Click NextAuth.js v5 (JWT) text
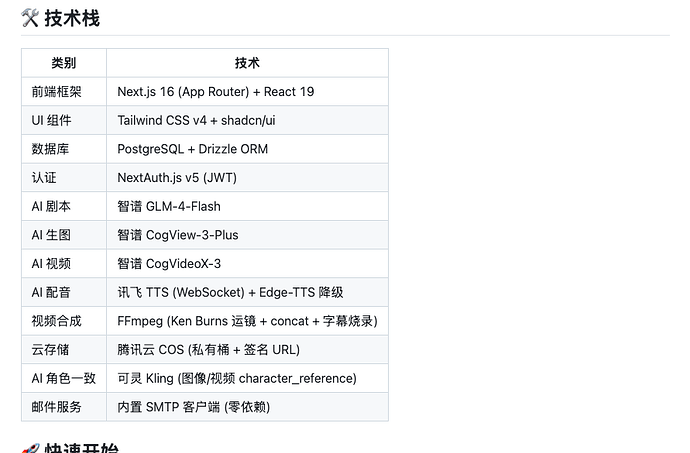Viewport: 690px width, 453px height. point(177,177)
